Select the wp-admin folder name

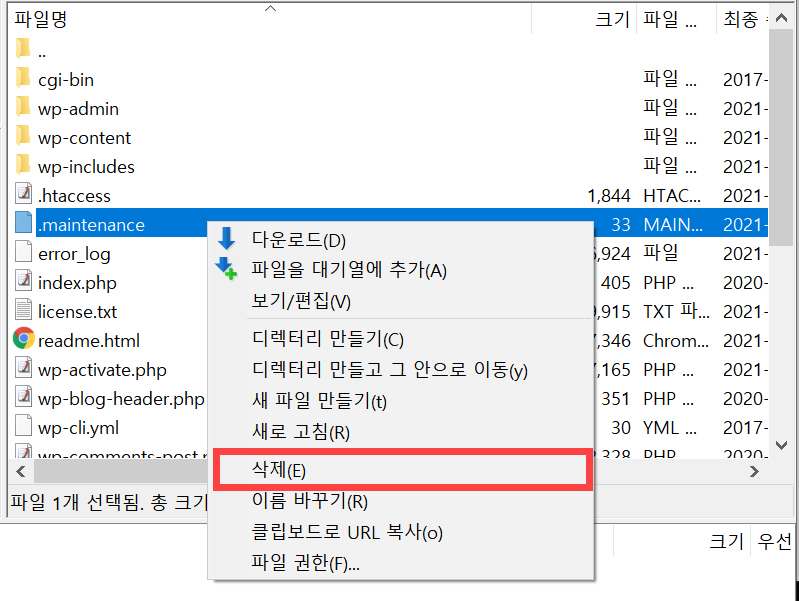(x=78, y=109)
